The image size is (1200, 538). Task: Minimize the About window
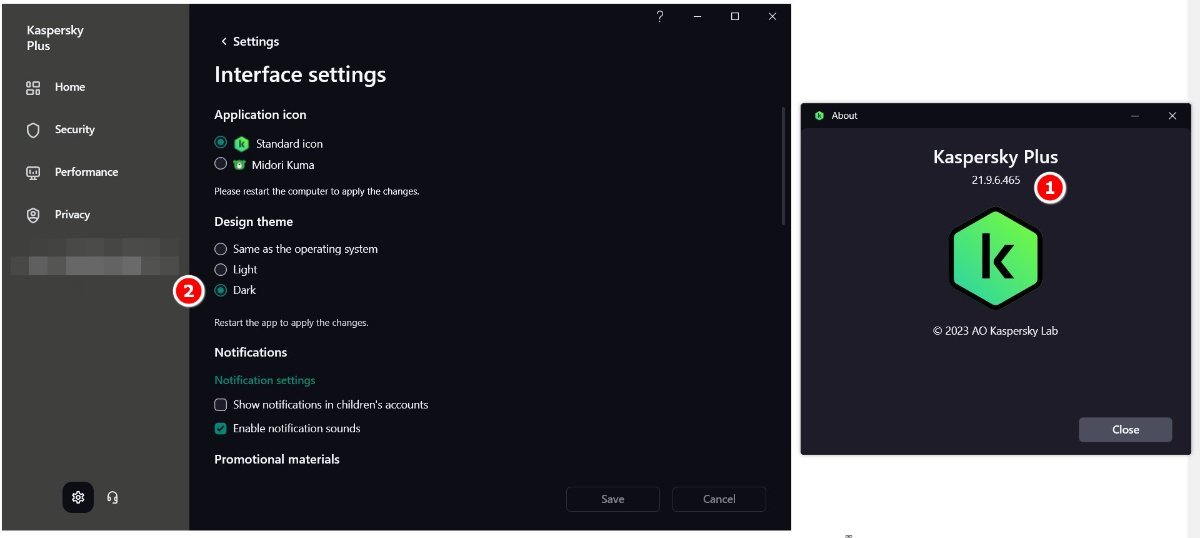[1135, 116]
